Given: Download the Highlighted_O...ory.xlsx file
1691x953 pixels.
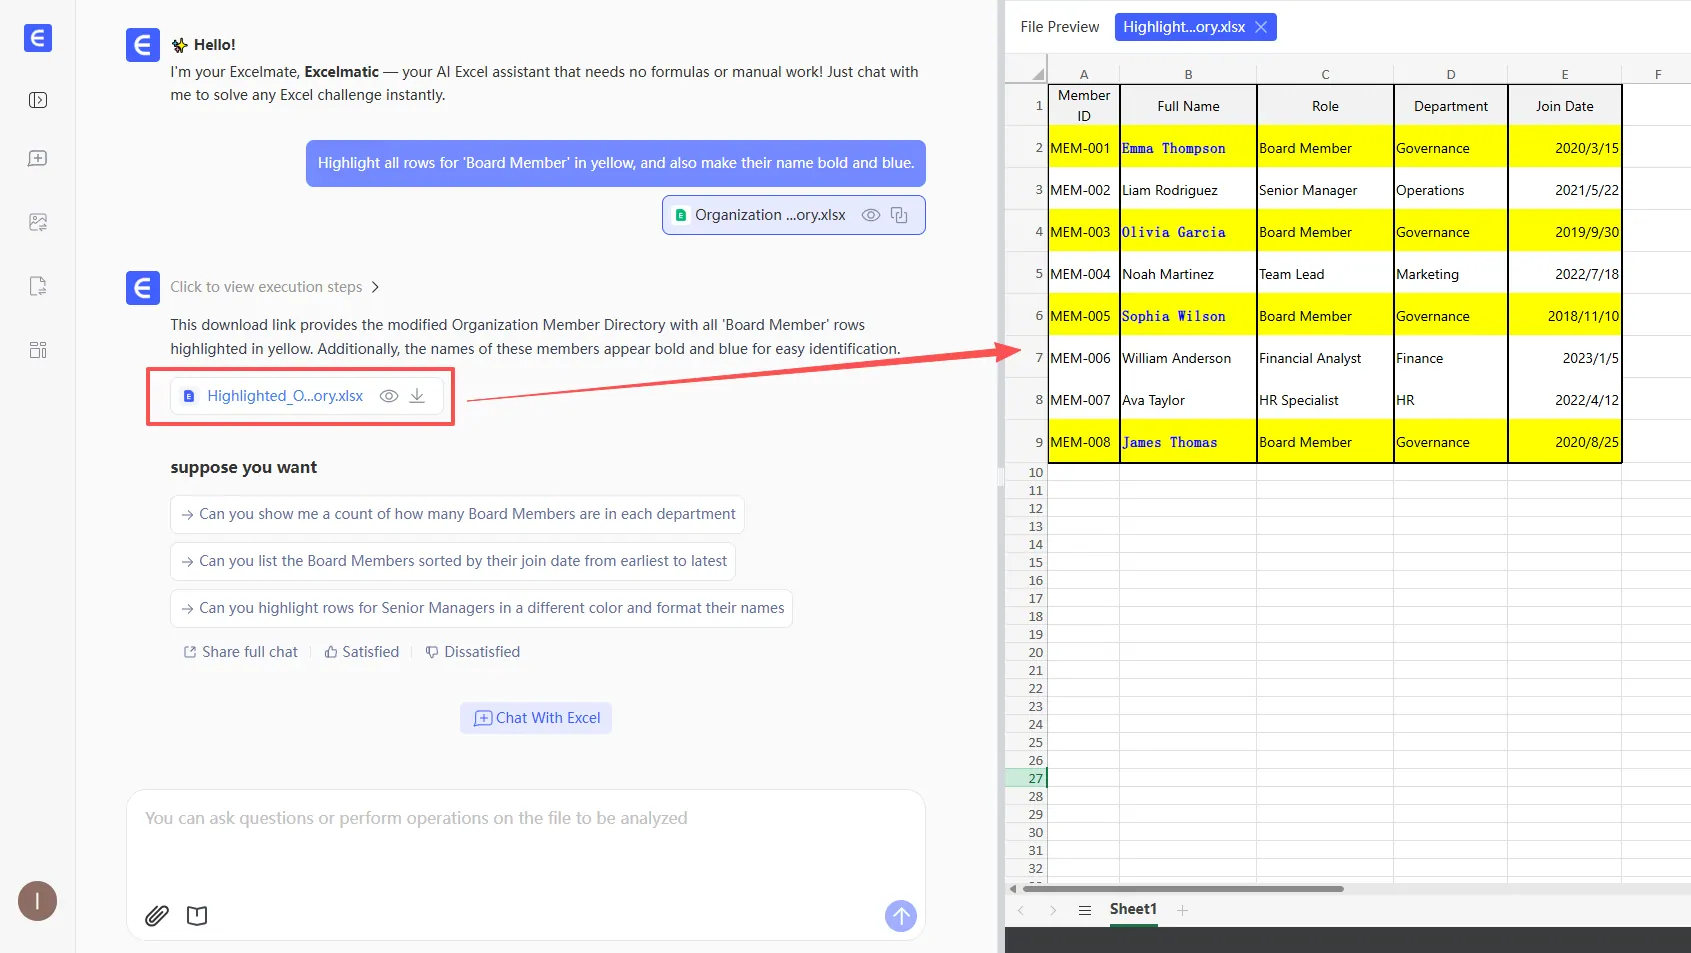Looking at the screenshot, I should [x=417, y=396].
